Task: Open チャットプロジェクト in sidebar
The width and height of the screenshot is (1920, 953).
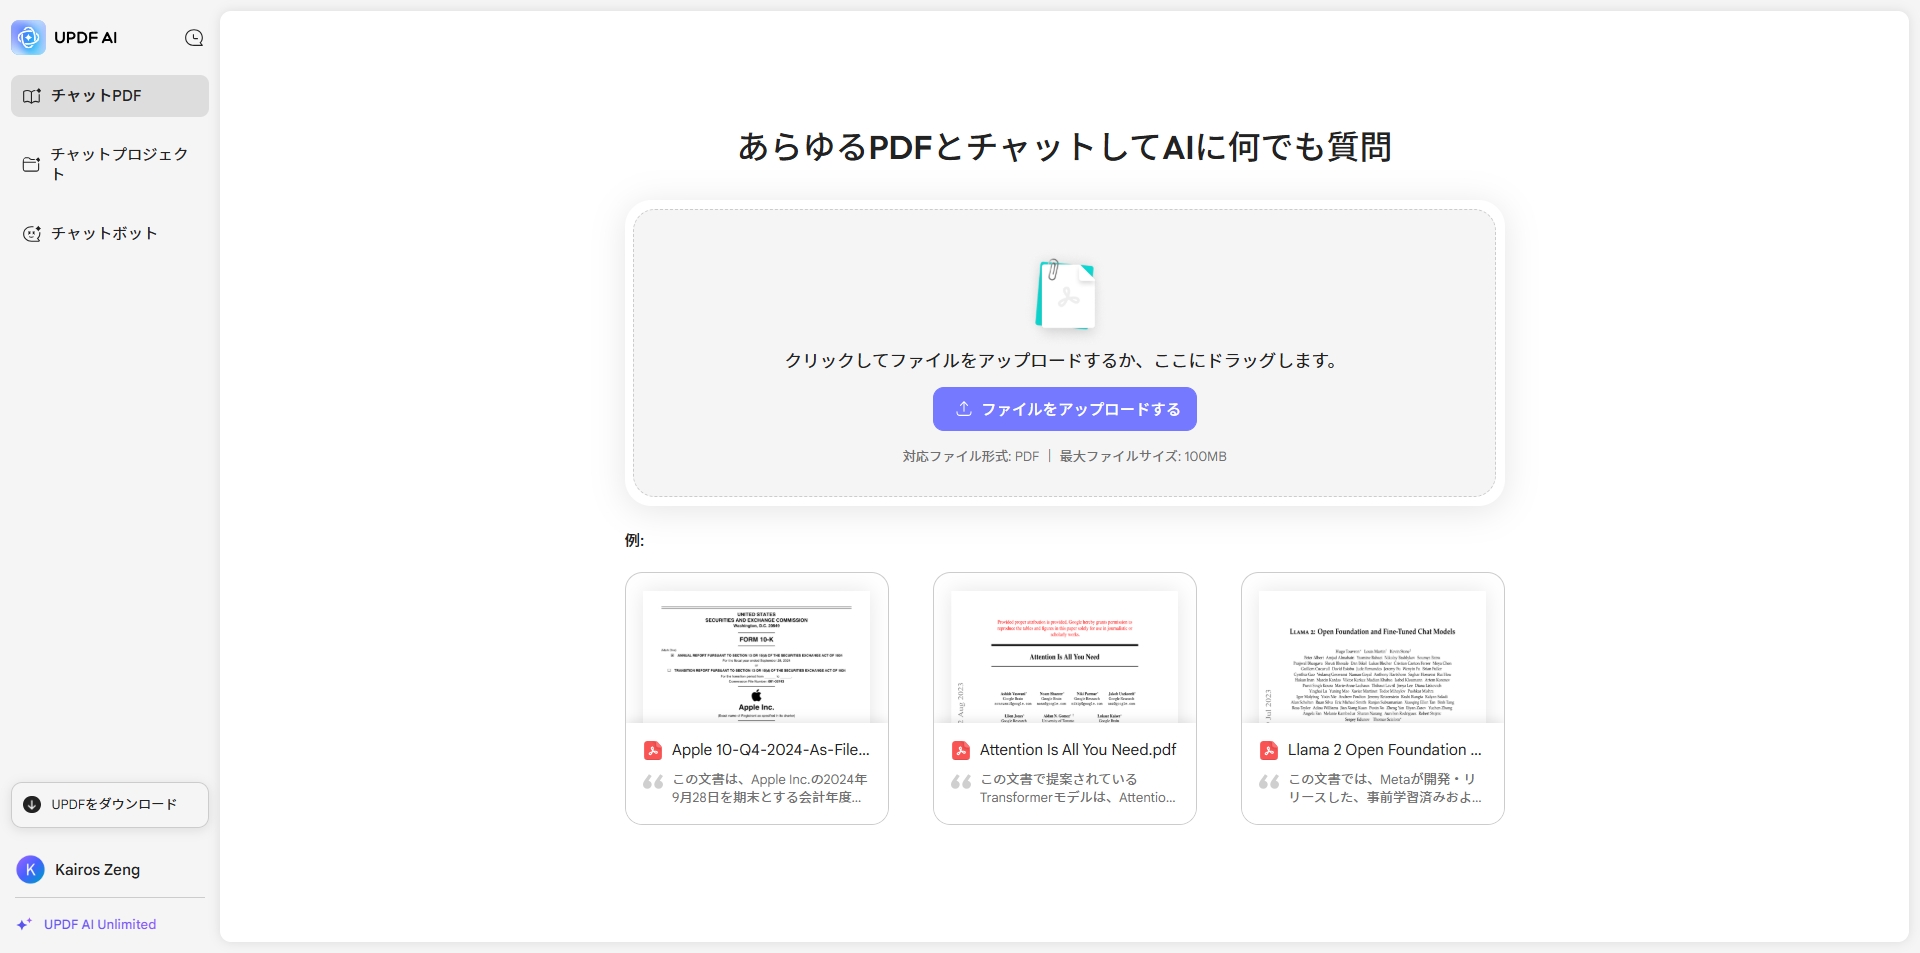Action: [x=110, y=164]
